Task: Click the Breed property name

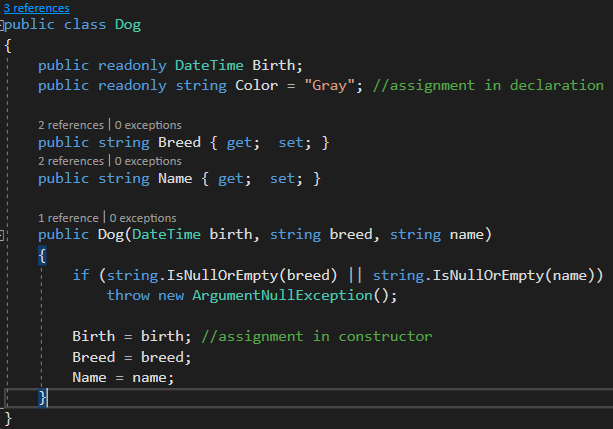Action: (179, 142)
